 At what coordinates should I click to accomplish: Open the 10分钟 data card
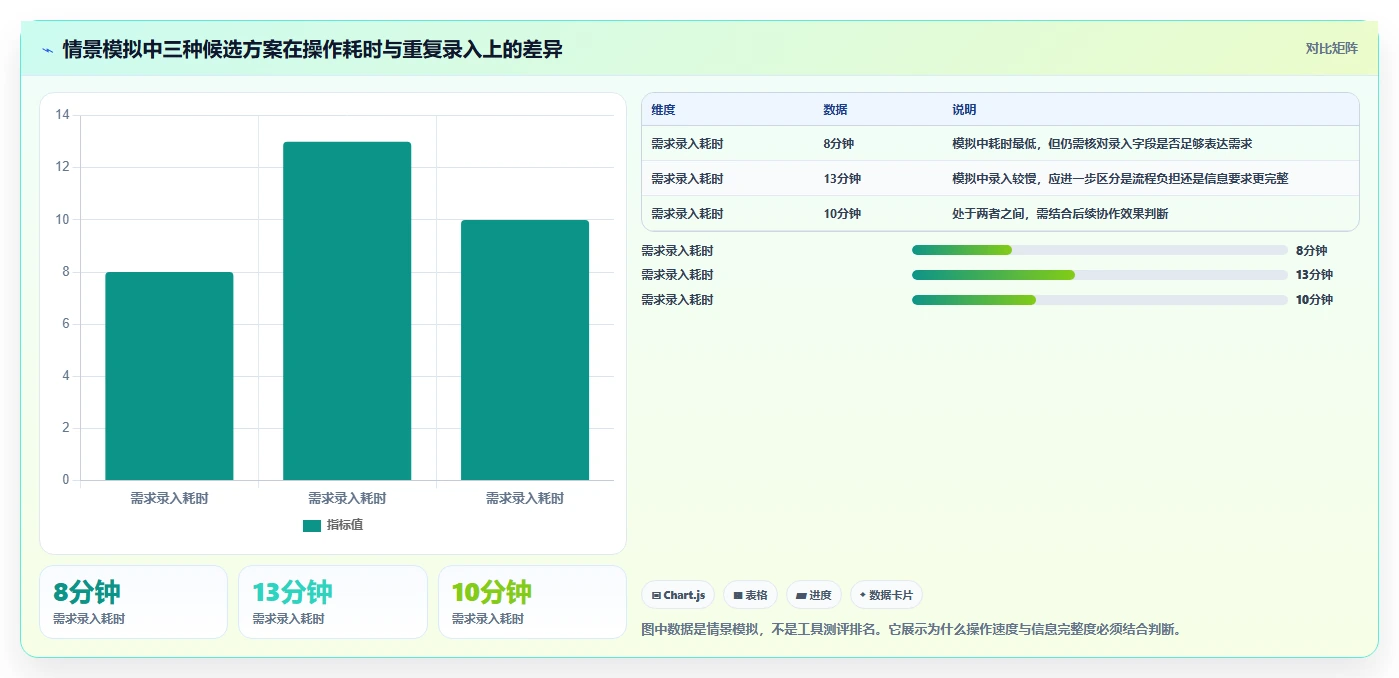click(x=532, y=602)
